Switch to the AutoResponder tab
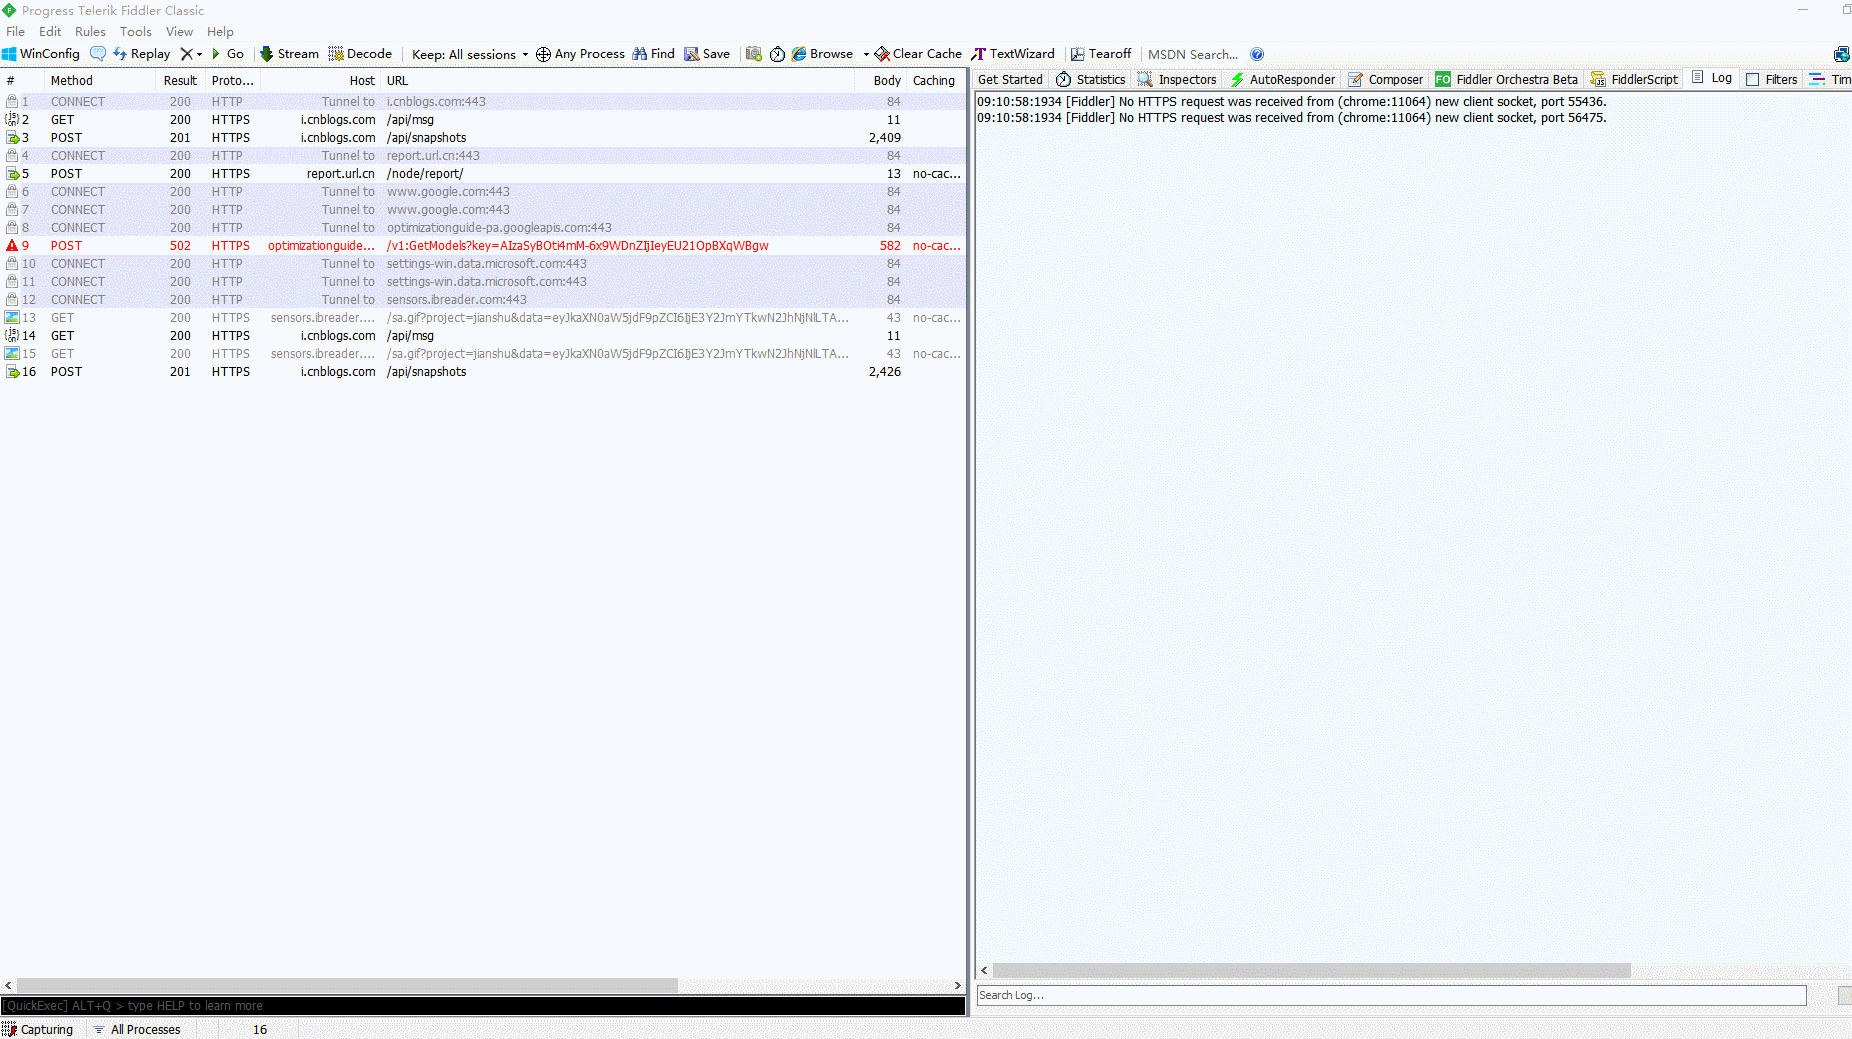Screen dimensions: 1852x1039 pos(1282,80)
